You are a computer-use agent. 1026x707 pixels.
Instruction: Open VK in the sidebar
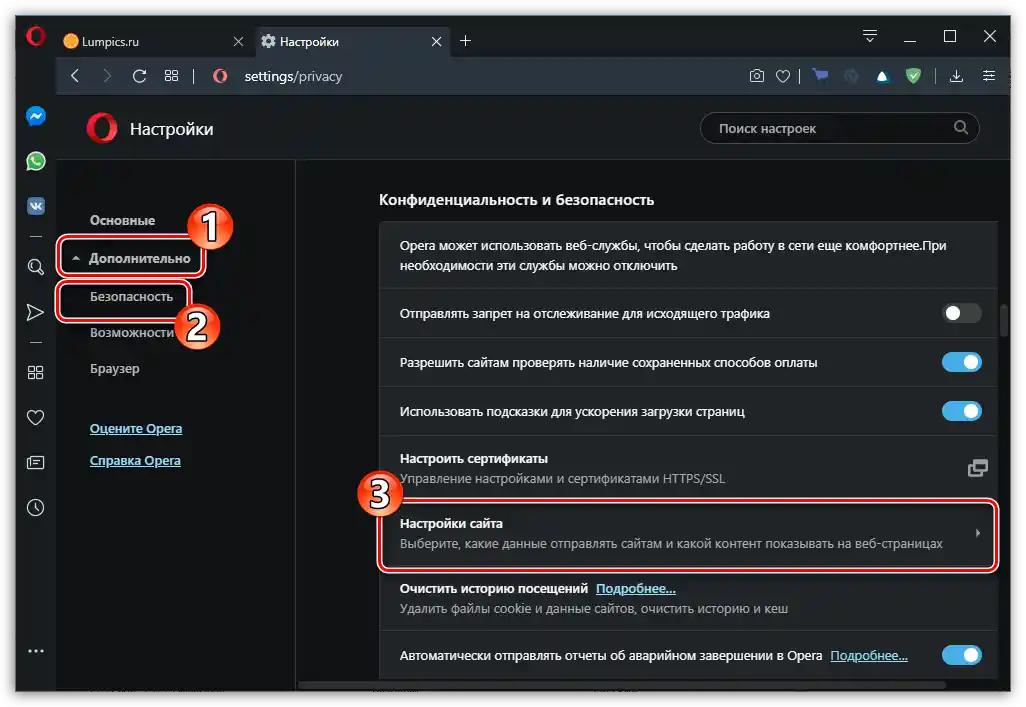[36, 206]
